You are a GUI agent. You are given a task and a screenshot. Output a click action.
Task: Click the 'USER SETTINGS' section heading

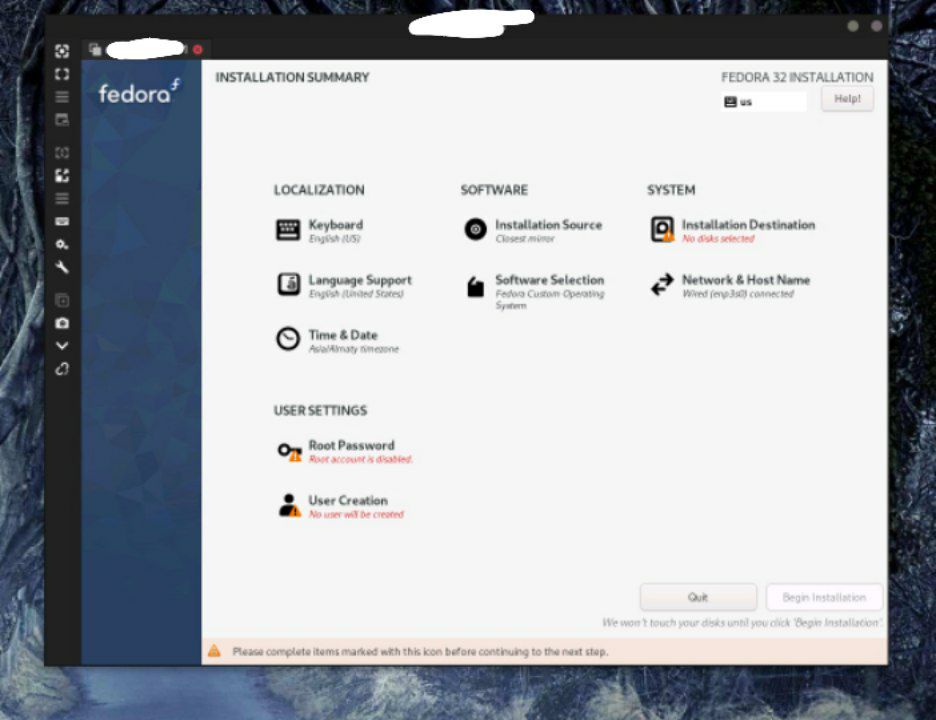coord(320,411)
